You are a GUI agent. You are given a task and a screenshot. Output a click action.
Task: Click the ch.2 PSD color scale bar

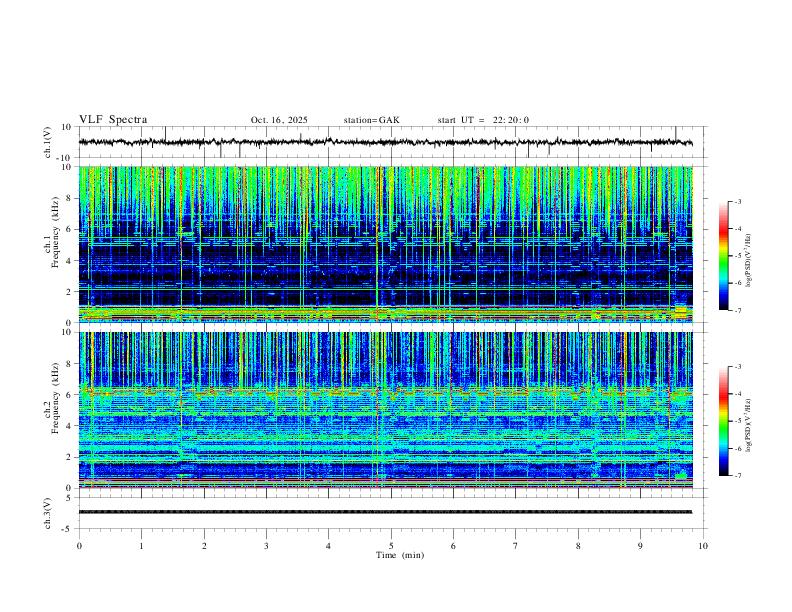[723, 421]
